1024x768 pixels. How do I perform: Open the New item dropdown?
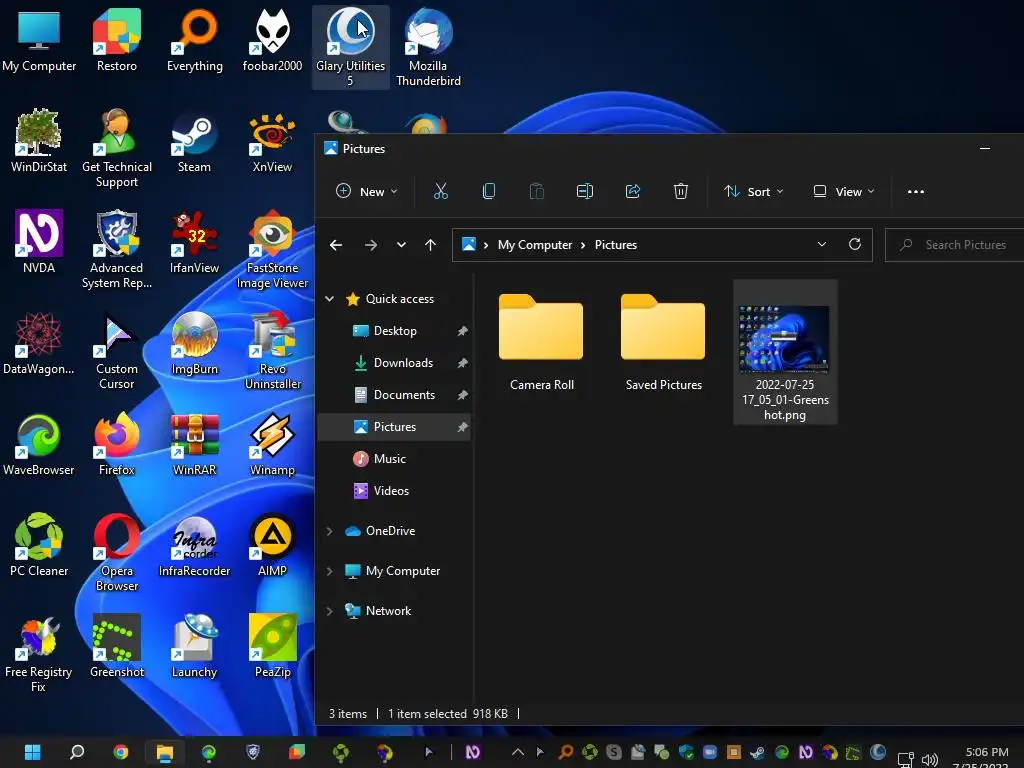(366, 191)
